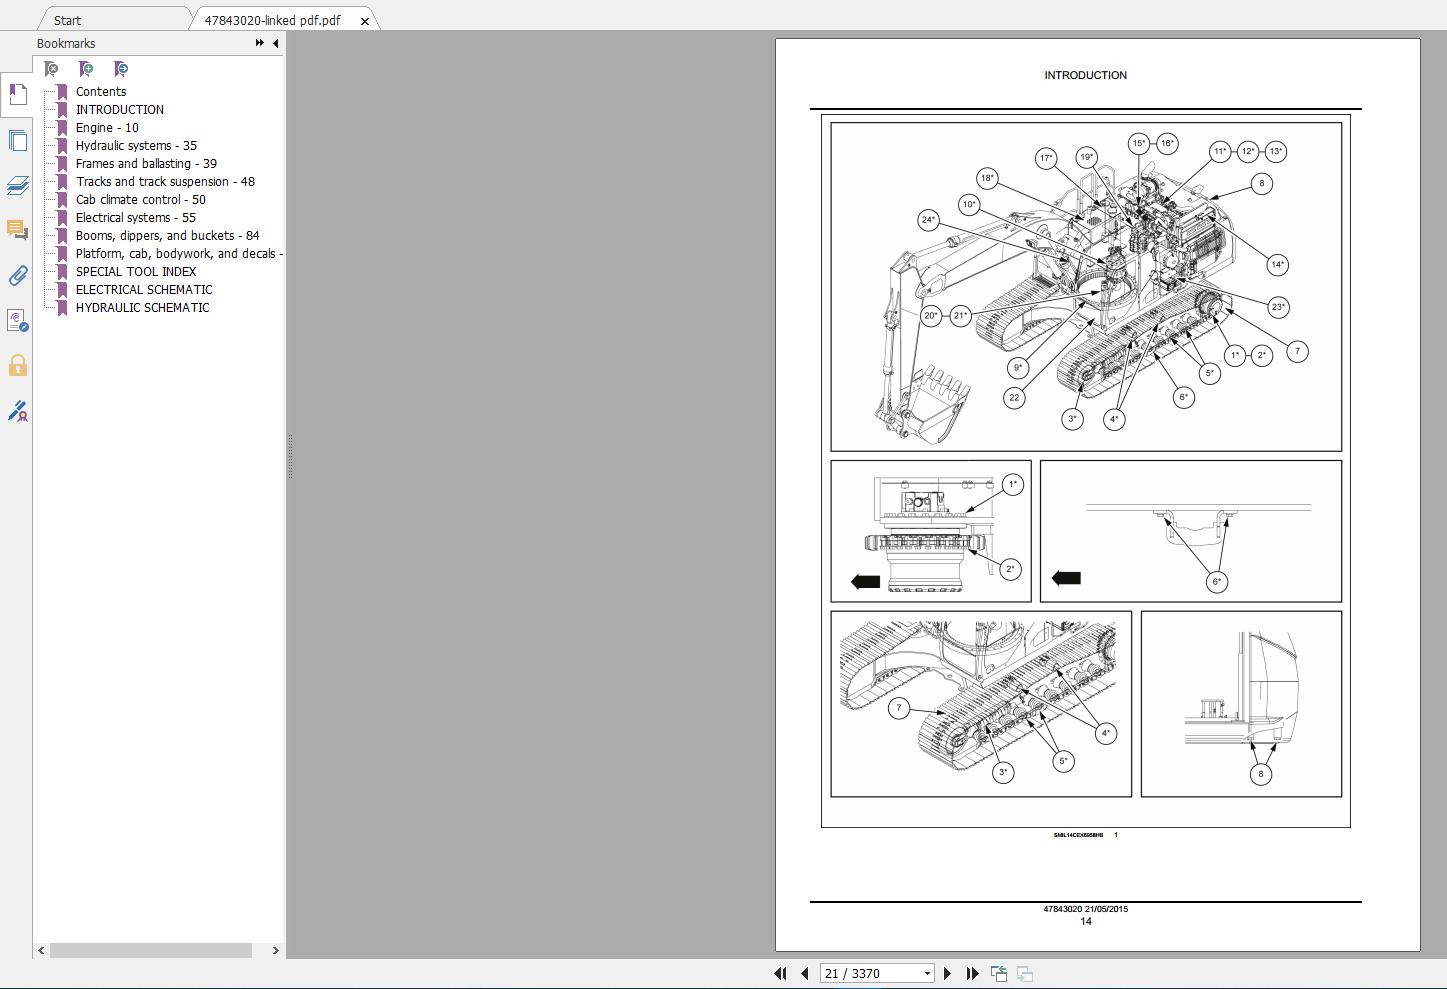
Task: Select Electrical systems - 55 bookmark
Action: pos(136,217)
